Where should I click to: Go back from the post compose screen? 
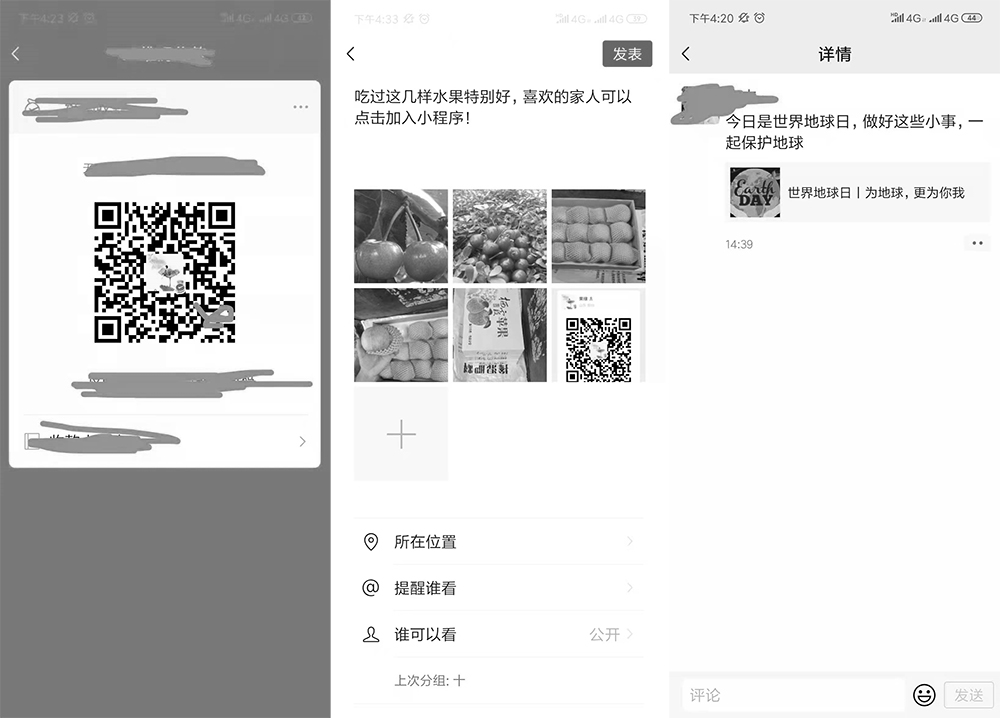pos(350,54)
